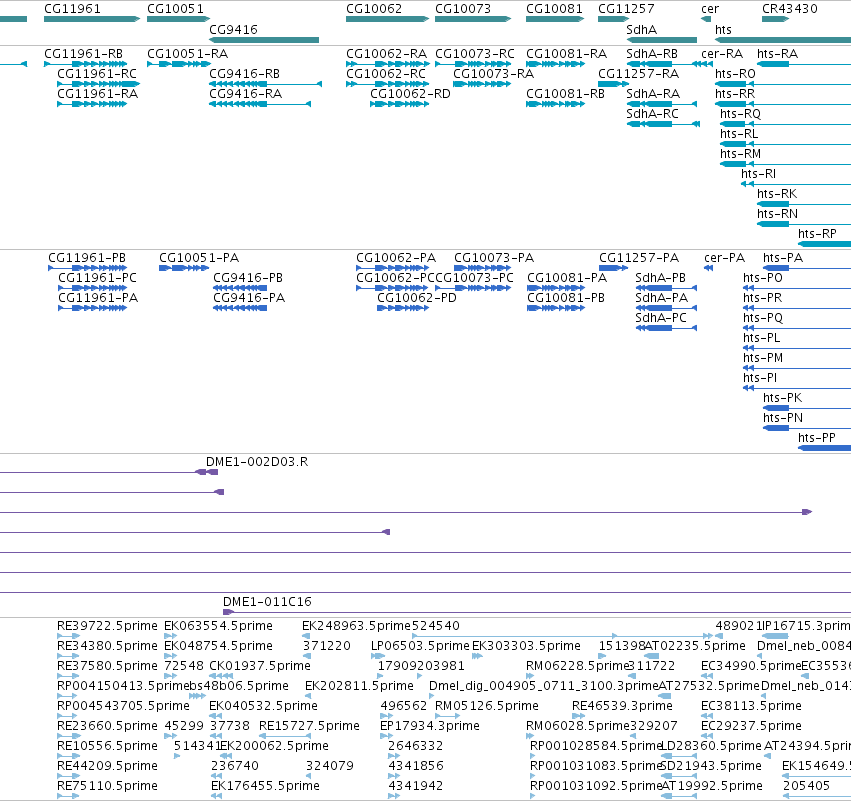Viewport: 851px width, 801px height.
Task: Open the CG11257 gene label
Action: [x=626, y=9]
